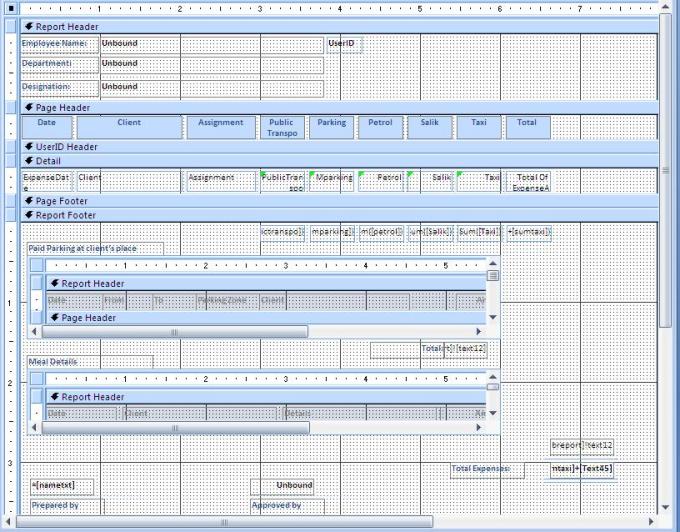Select the UserID Header section bar
680x532 pixels.
point(339,147)
